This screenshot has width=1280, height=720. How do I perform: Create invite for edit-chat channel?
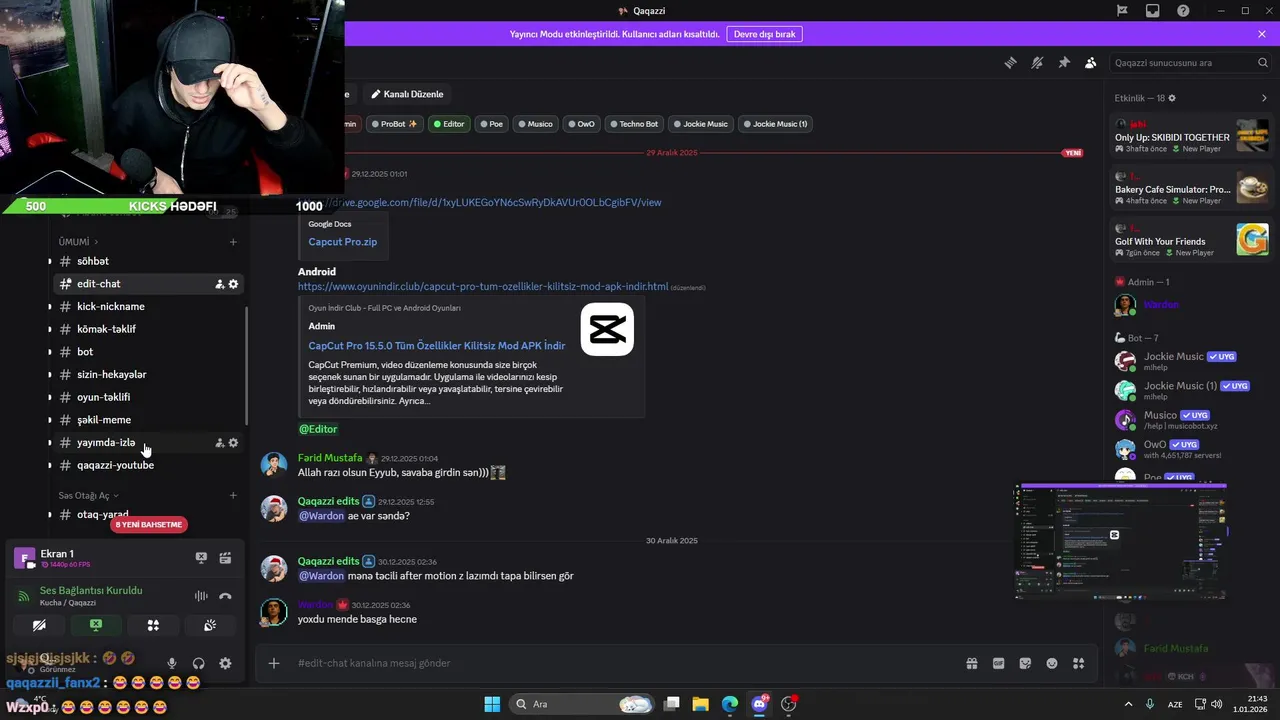[219, 284]
